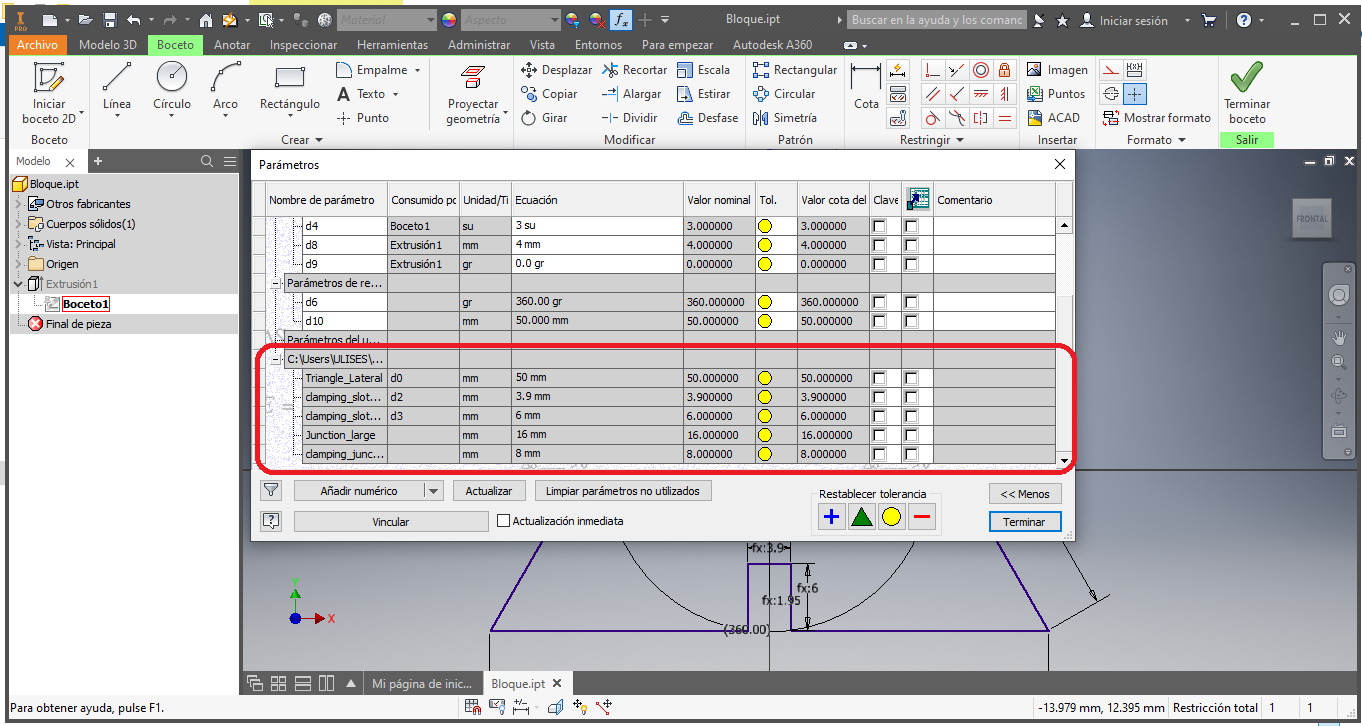Insert an Imagen into the sketch

(1057, 70)
